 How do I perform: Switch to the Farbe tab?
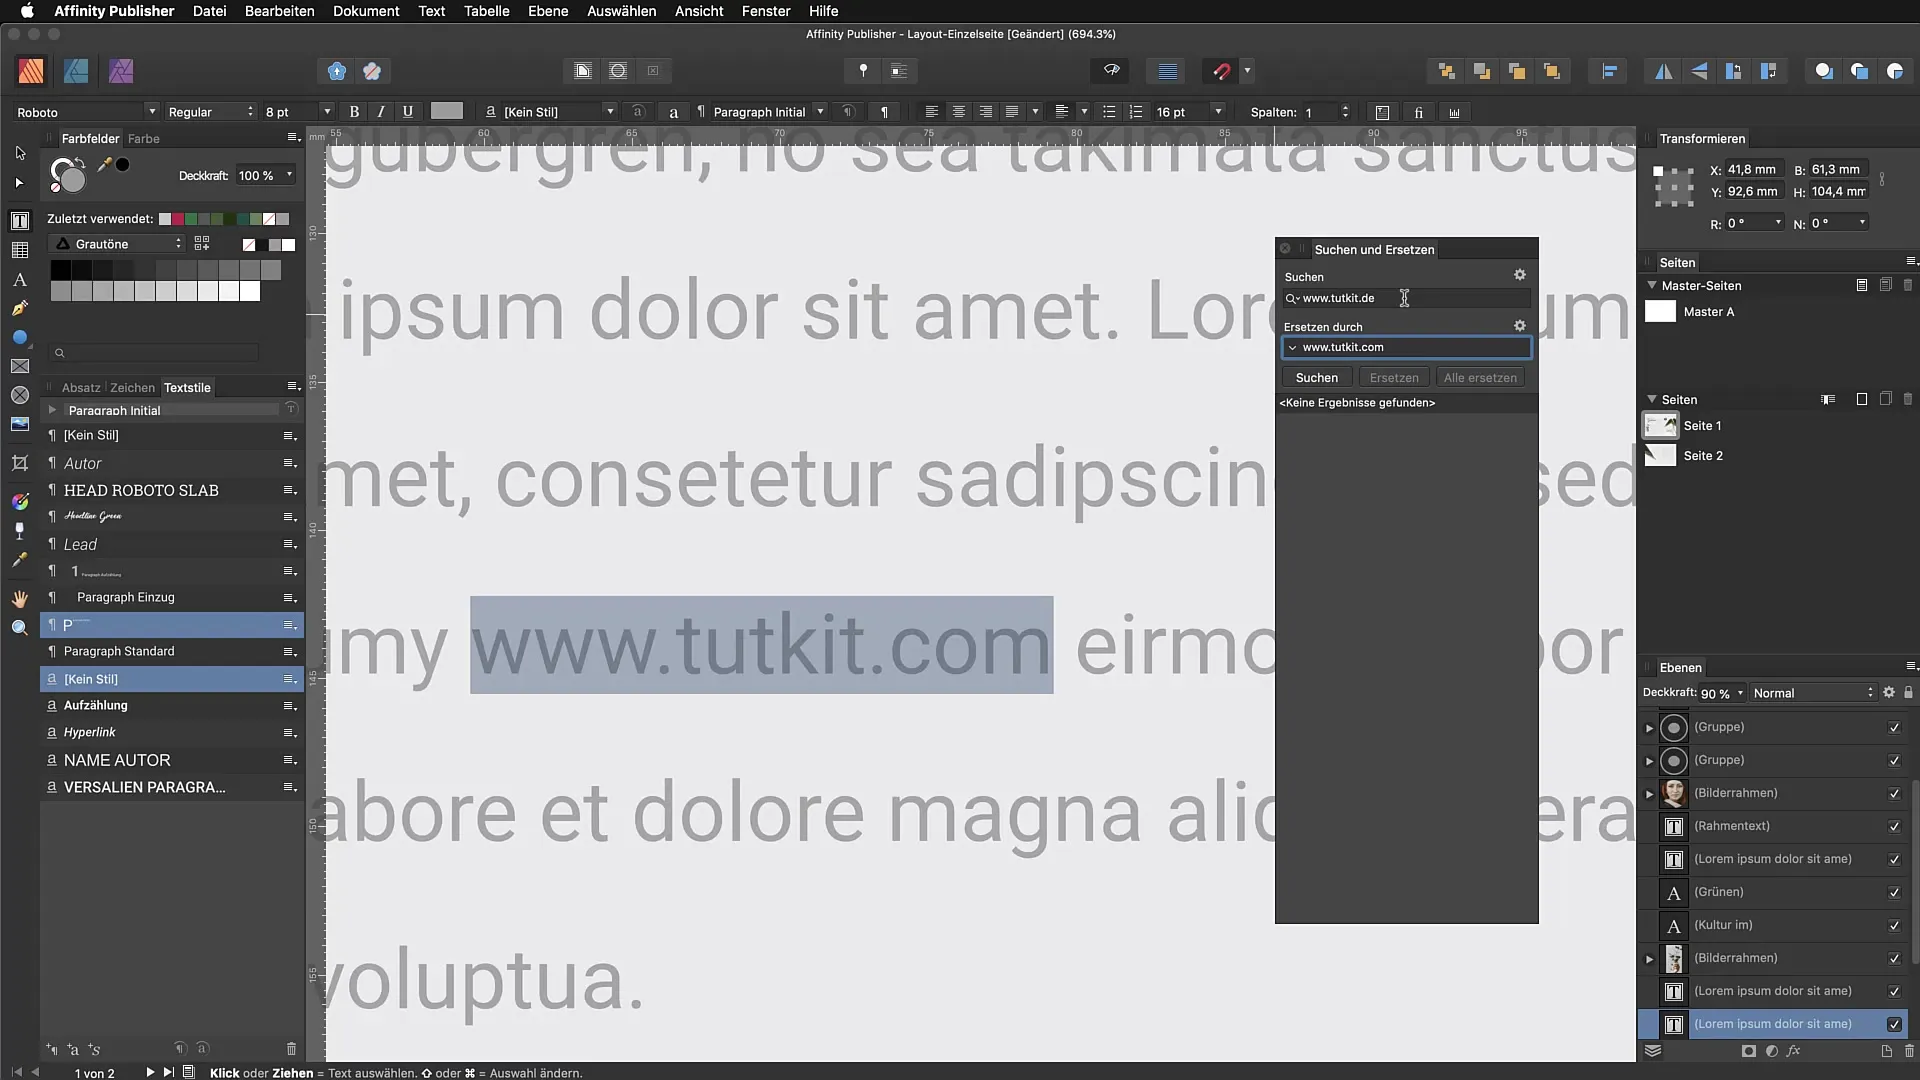[144, 139]
